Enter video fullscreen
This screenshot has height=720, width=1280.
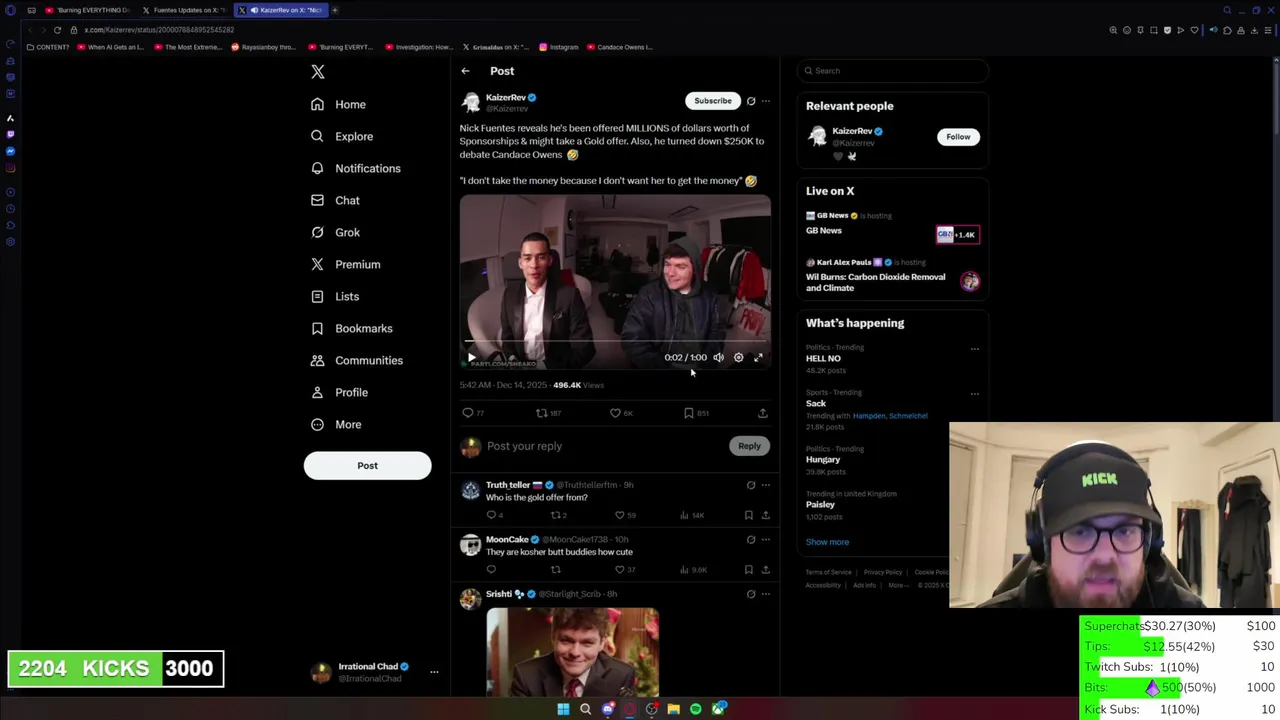(758, 357)
